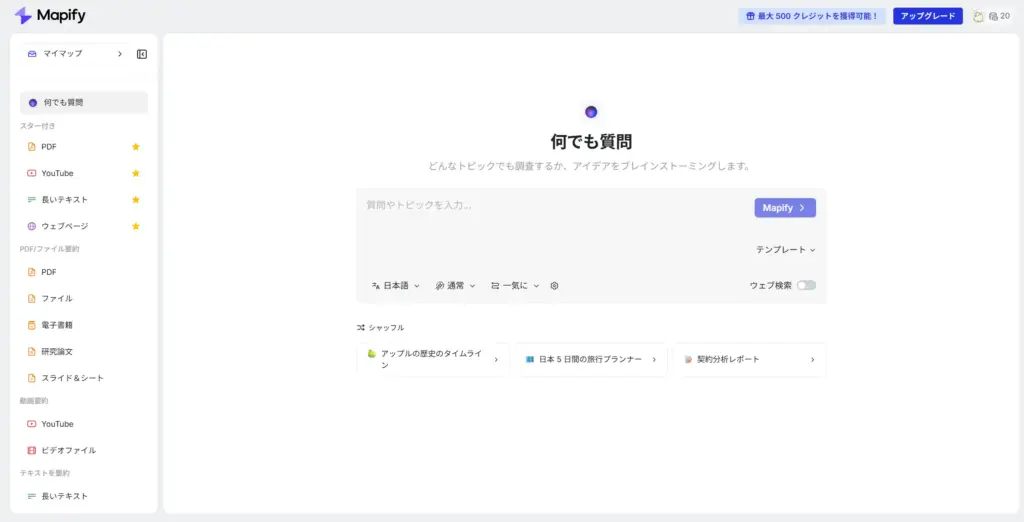This screenshot has height=522, width=1024.
Task: Unstar the starred PDF item
Action: (x=136, y=147)
